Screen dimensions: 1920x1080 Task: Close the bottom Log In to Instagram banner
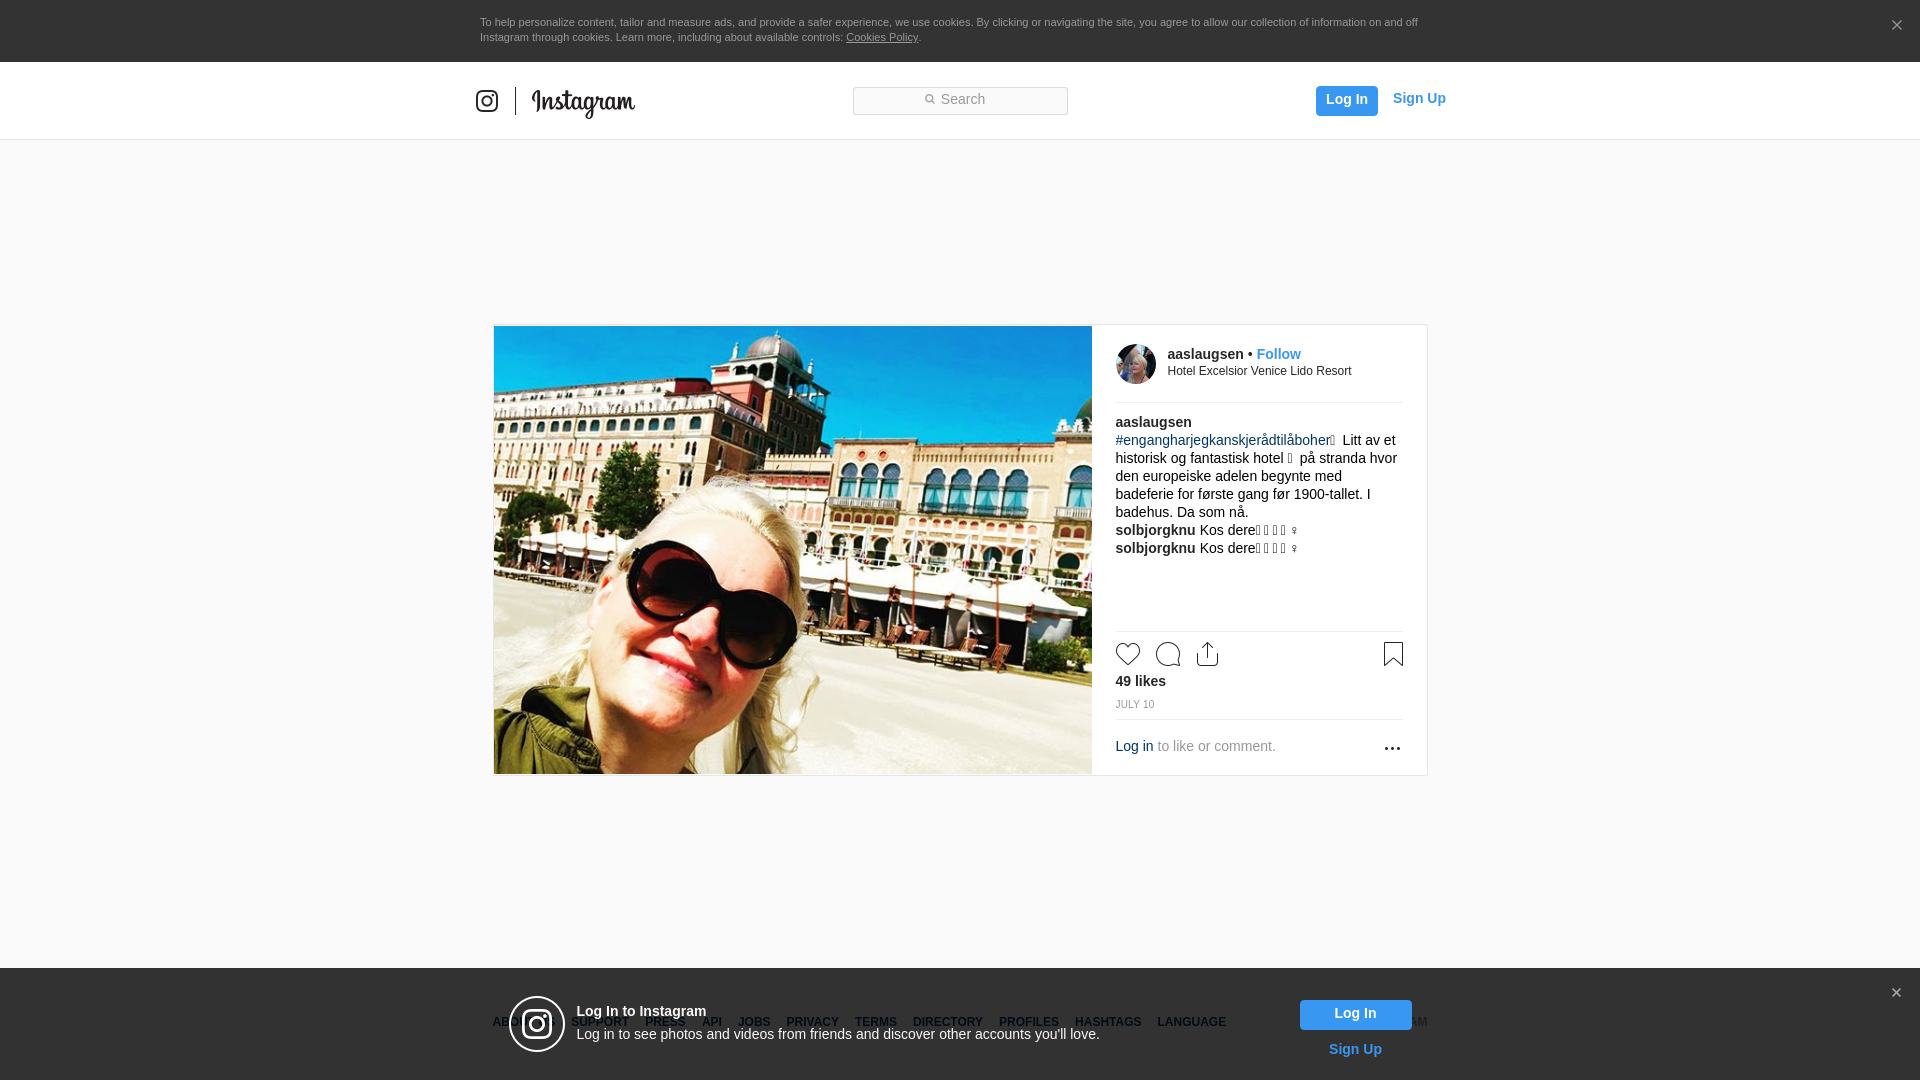click(x=1896, y=993)
